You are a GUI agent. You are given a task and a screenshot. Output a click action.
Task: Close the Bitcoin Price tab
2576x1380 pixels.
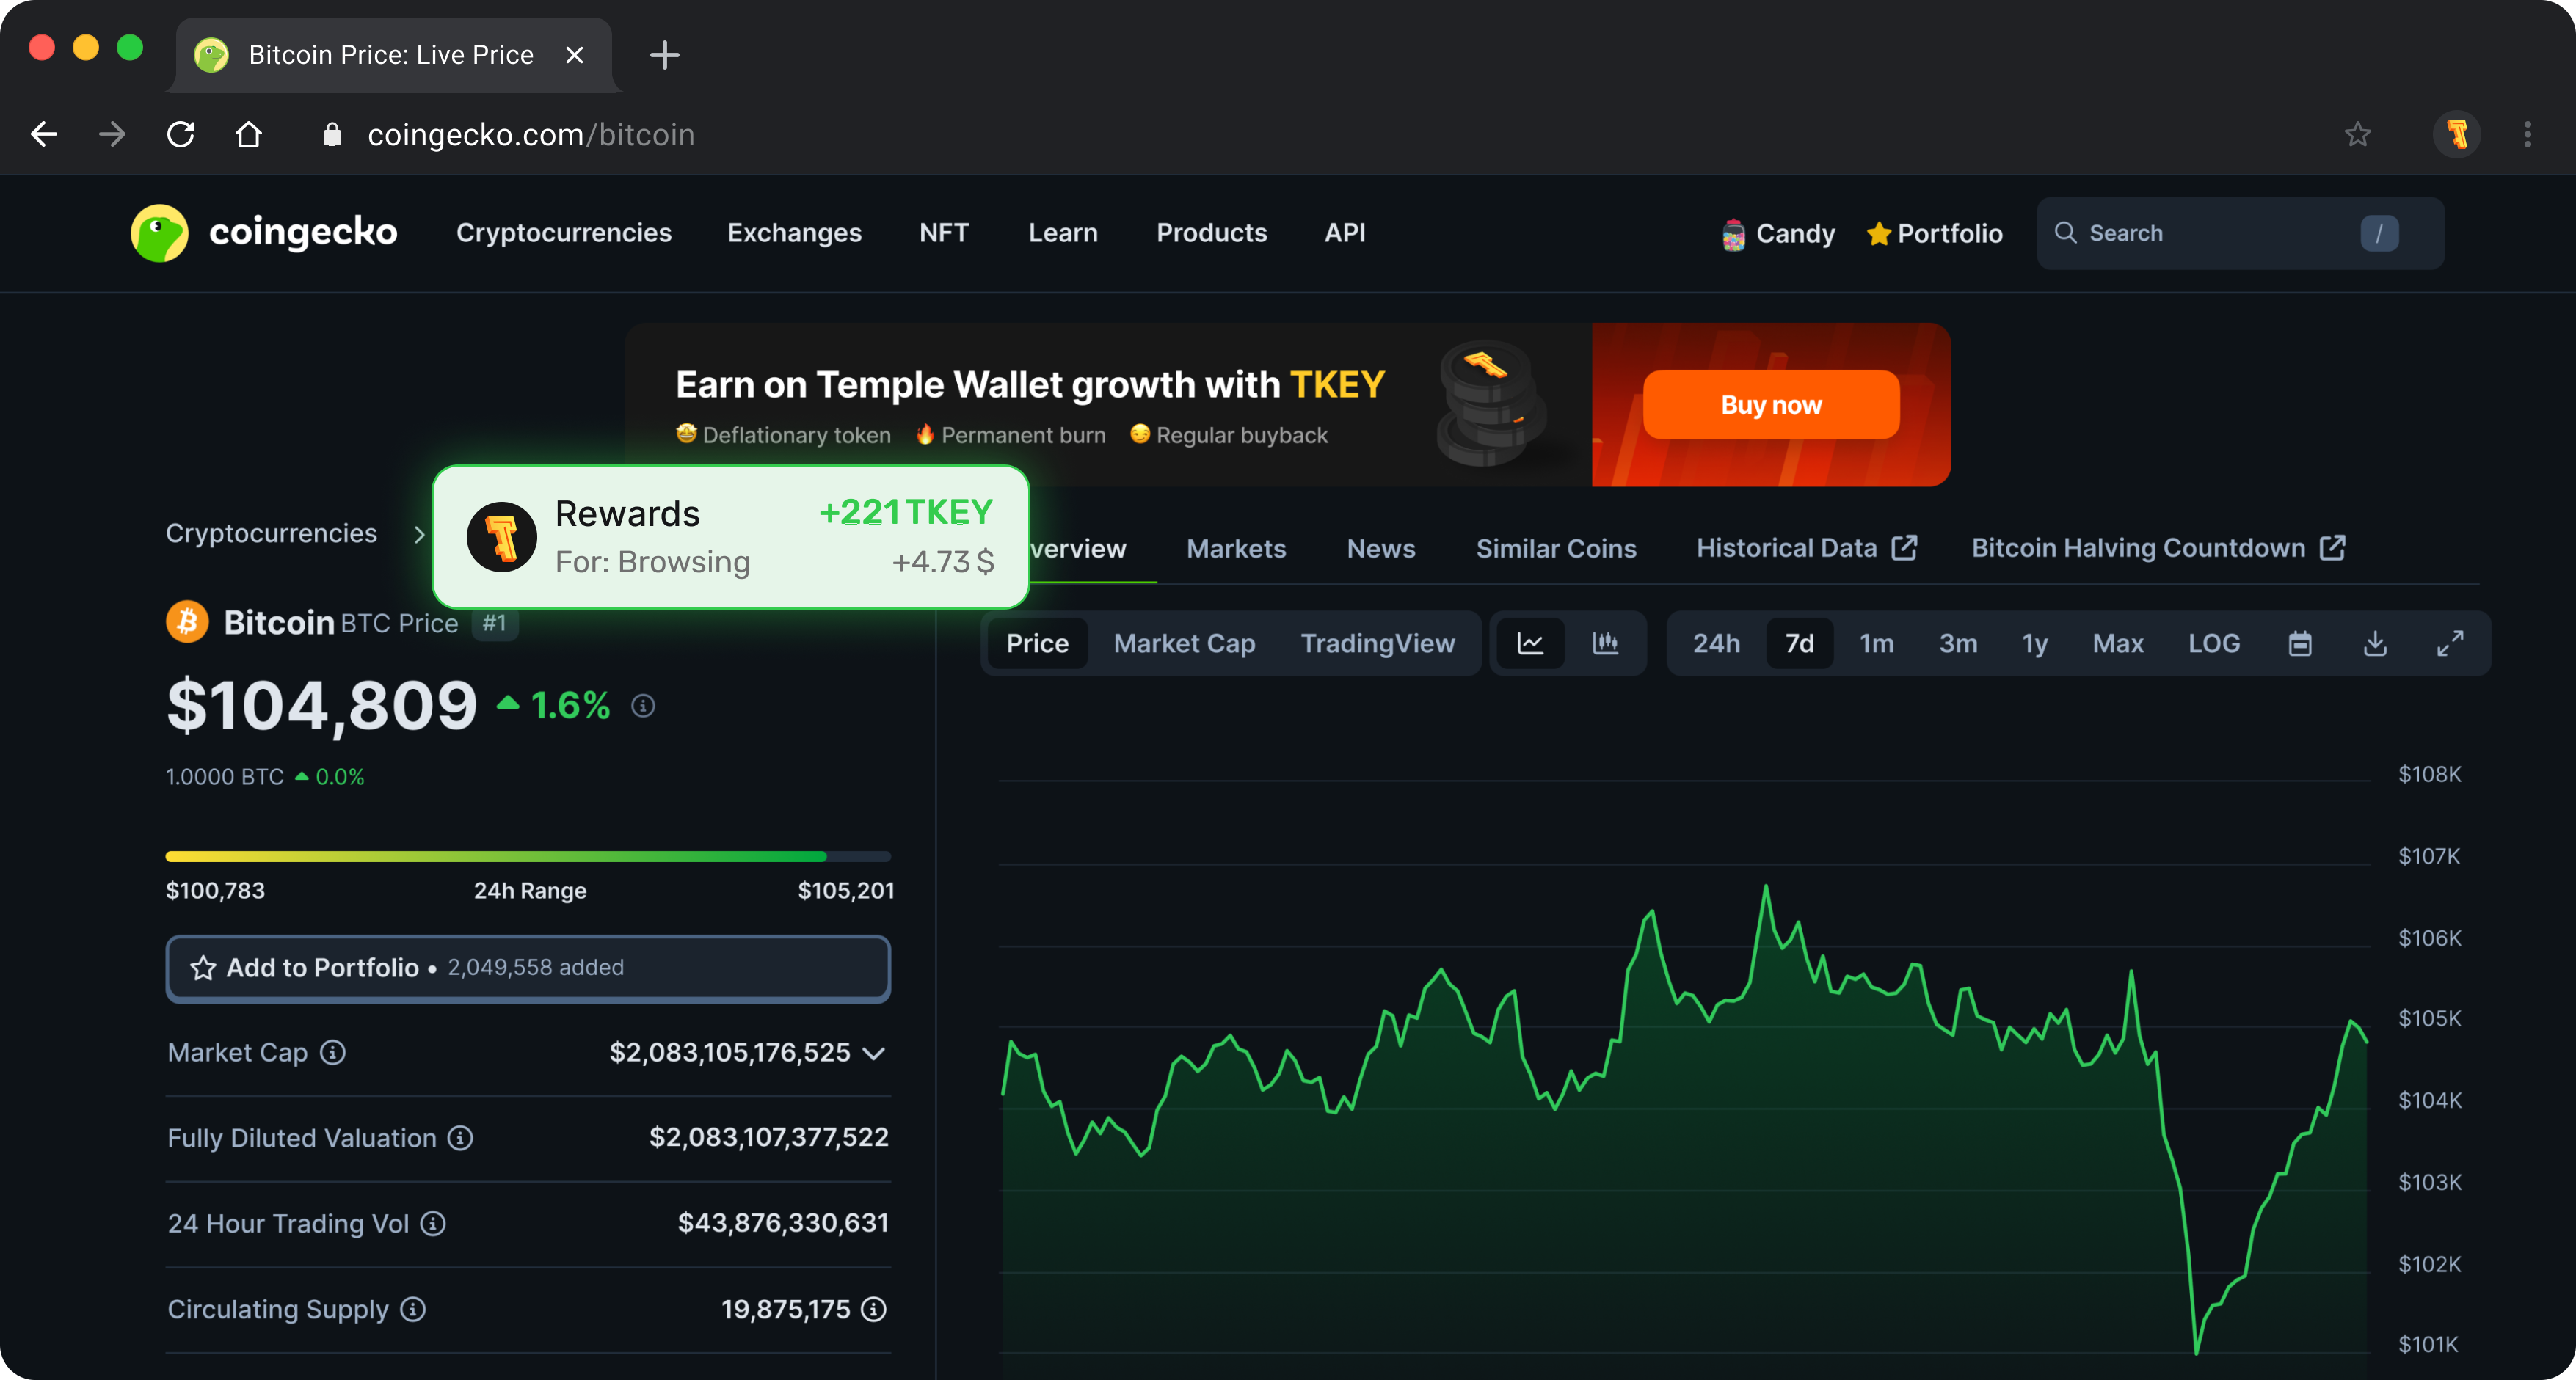click(x=574, y=55)
